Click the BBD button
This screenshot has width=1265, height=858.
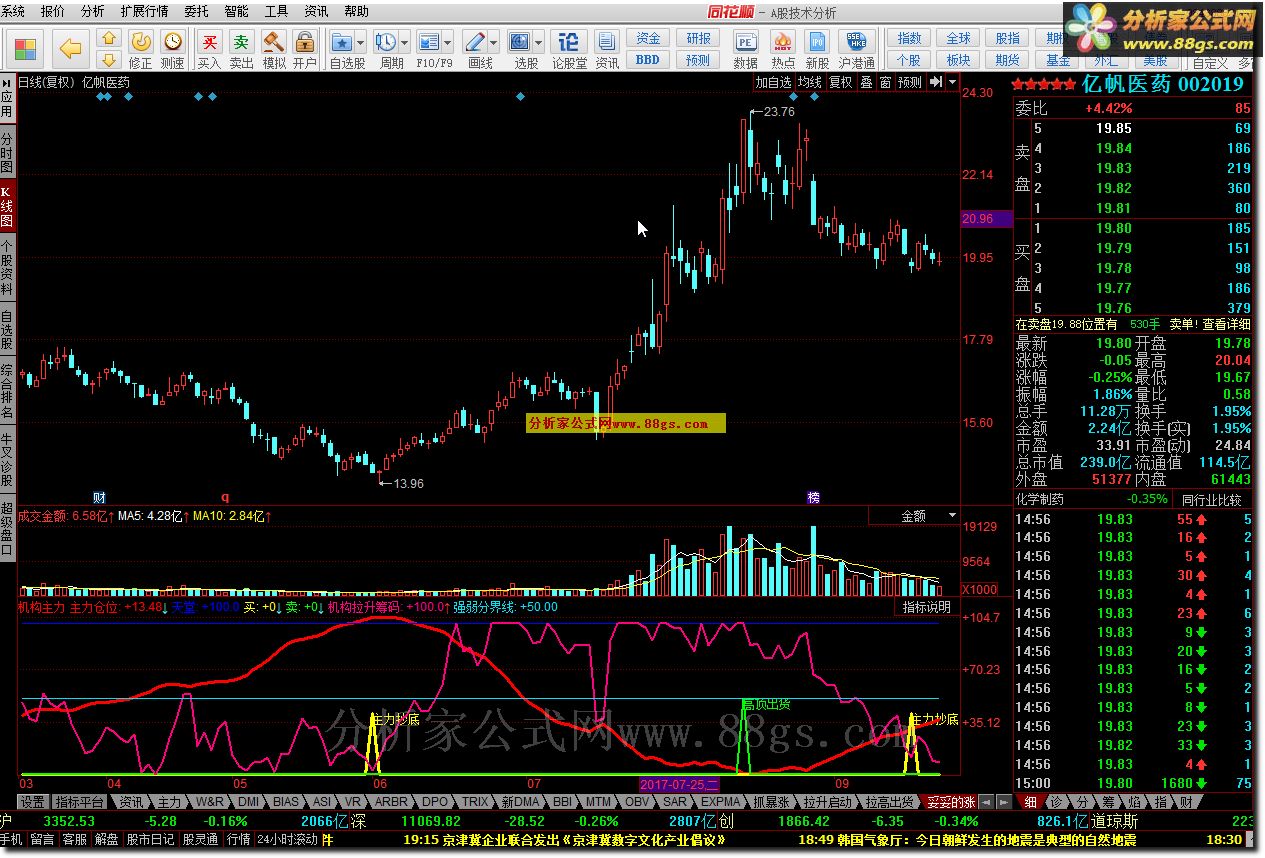648,60
